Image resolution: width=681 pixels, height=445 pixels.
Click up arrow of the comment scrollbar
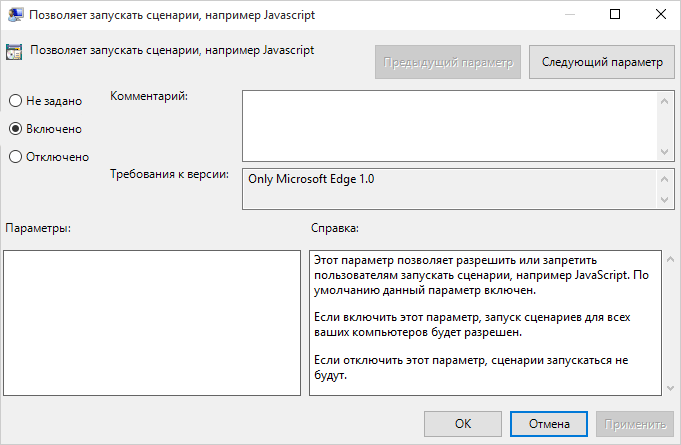pos(664,101)
